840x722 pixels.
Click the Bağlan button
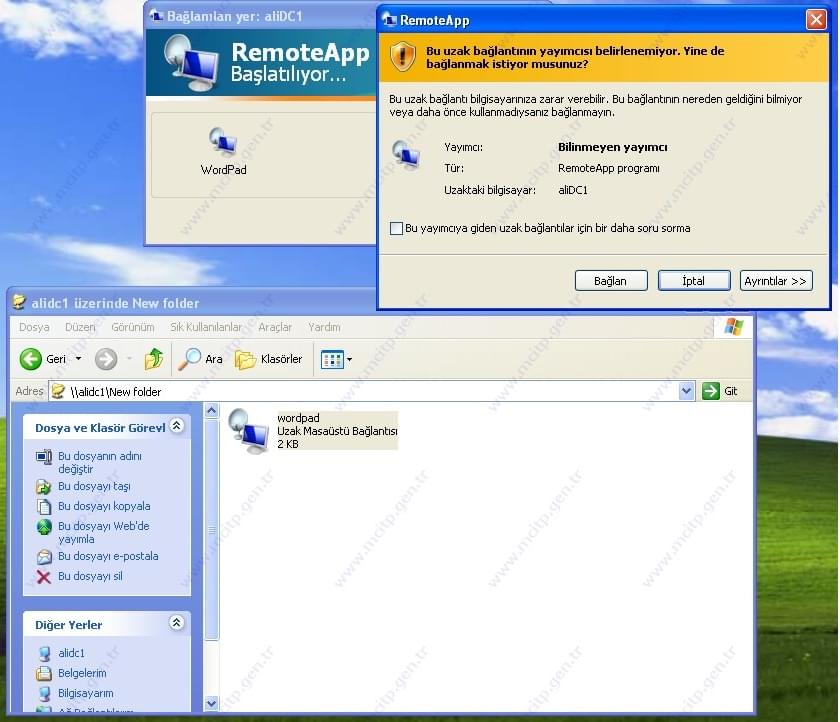pyautogui.click(x=611, y=281)
